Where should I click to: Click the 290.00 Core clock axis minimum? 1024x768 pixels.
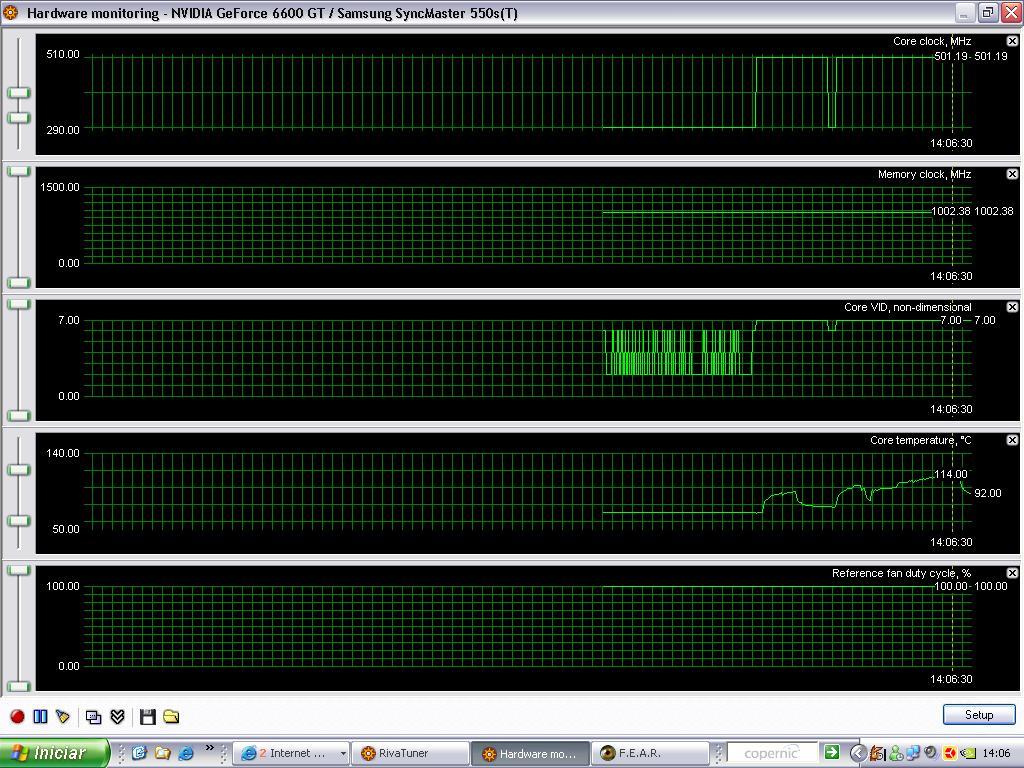point(63,130)
